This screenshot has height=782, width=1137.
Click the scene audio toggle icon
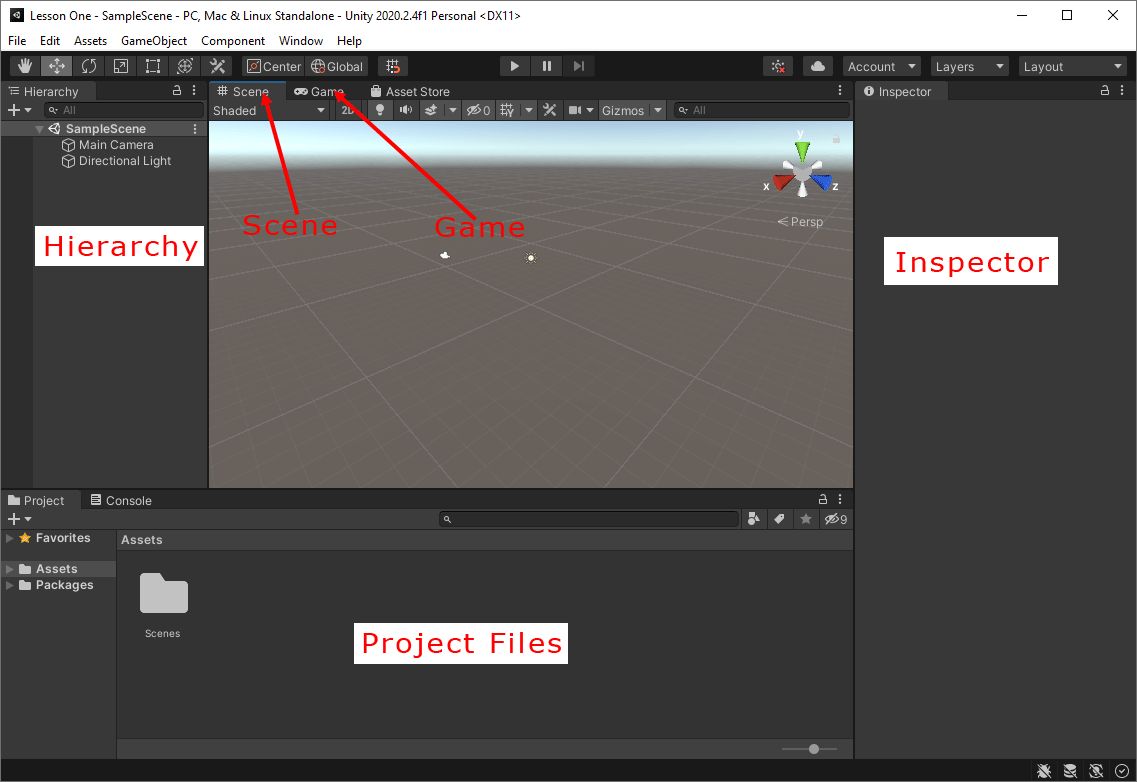click(406, 110)
